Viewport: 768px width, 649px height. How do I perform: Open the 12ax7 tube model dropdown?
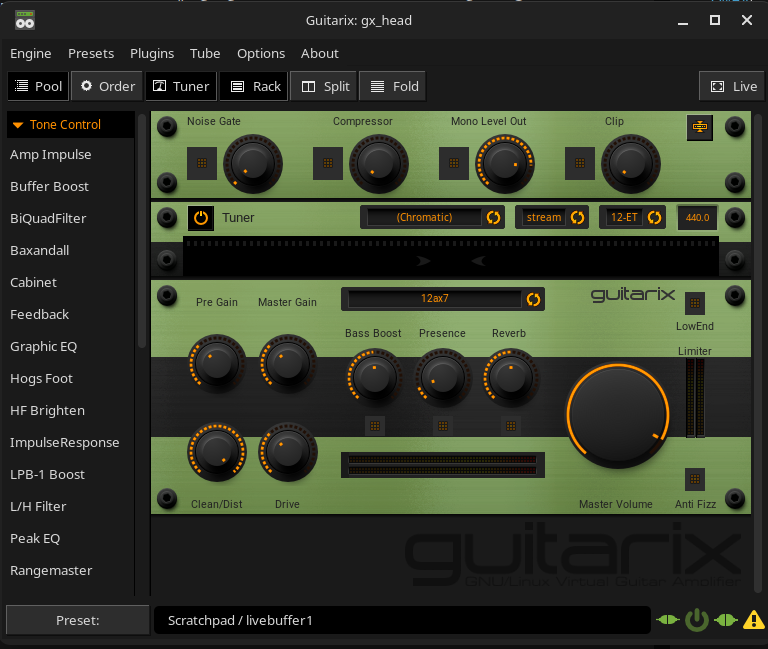pos(434,299)
